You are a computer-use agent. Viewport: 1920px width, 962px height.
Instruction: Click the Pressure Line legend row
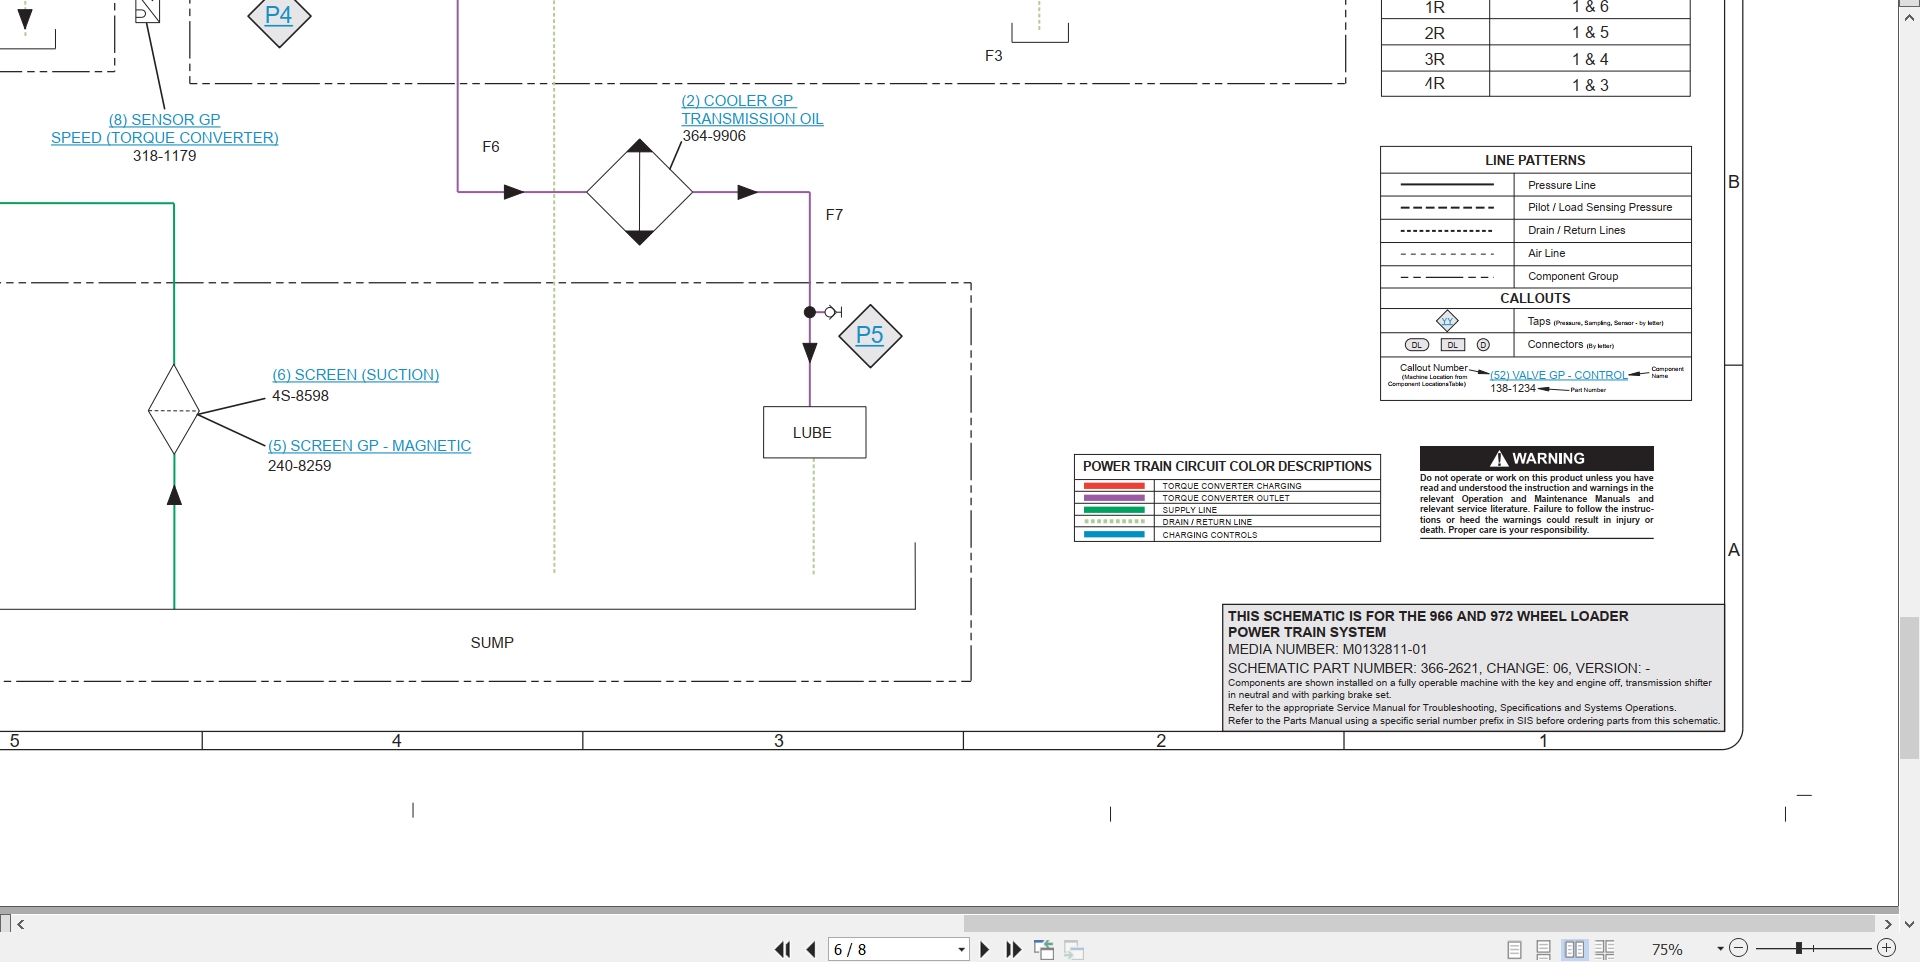1535,185
